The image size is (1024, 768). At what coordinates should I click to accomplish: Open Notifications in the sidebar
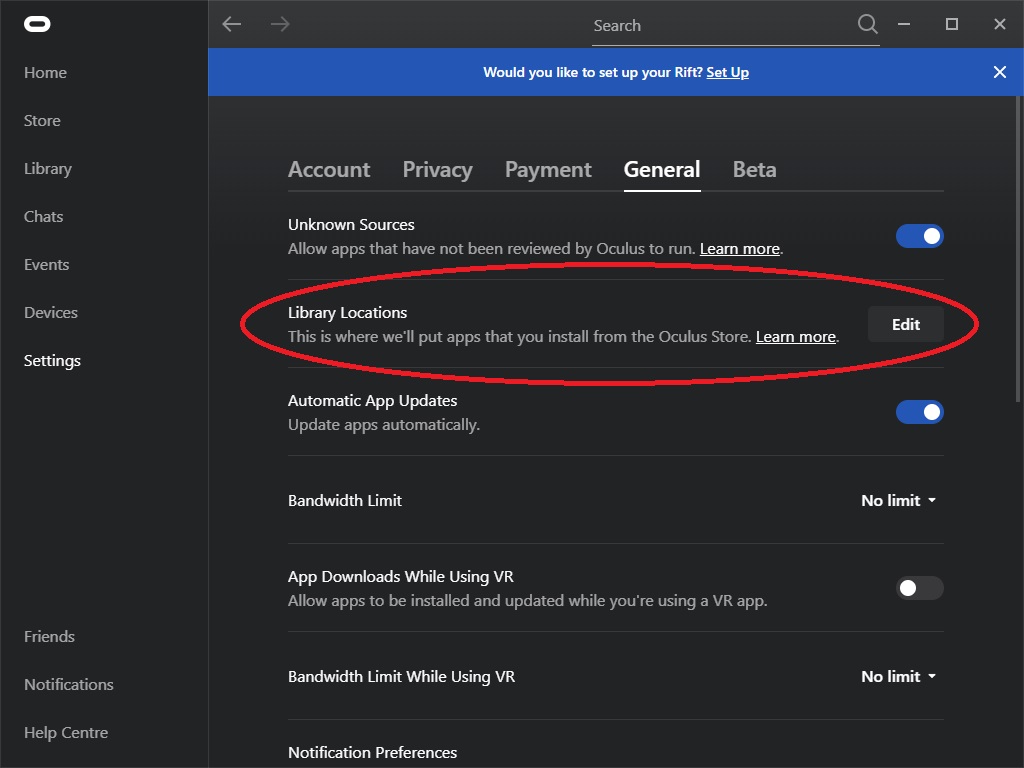[x=69, y=684]
